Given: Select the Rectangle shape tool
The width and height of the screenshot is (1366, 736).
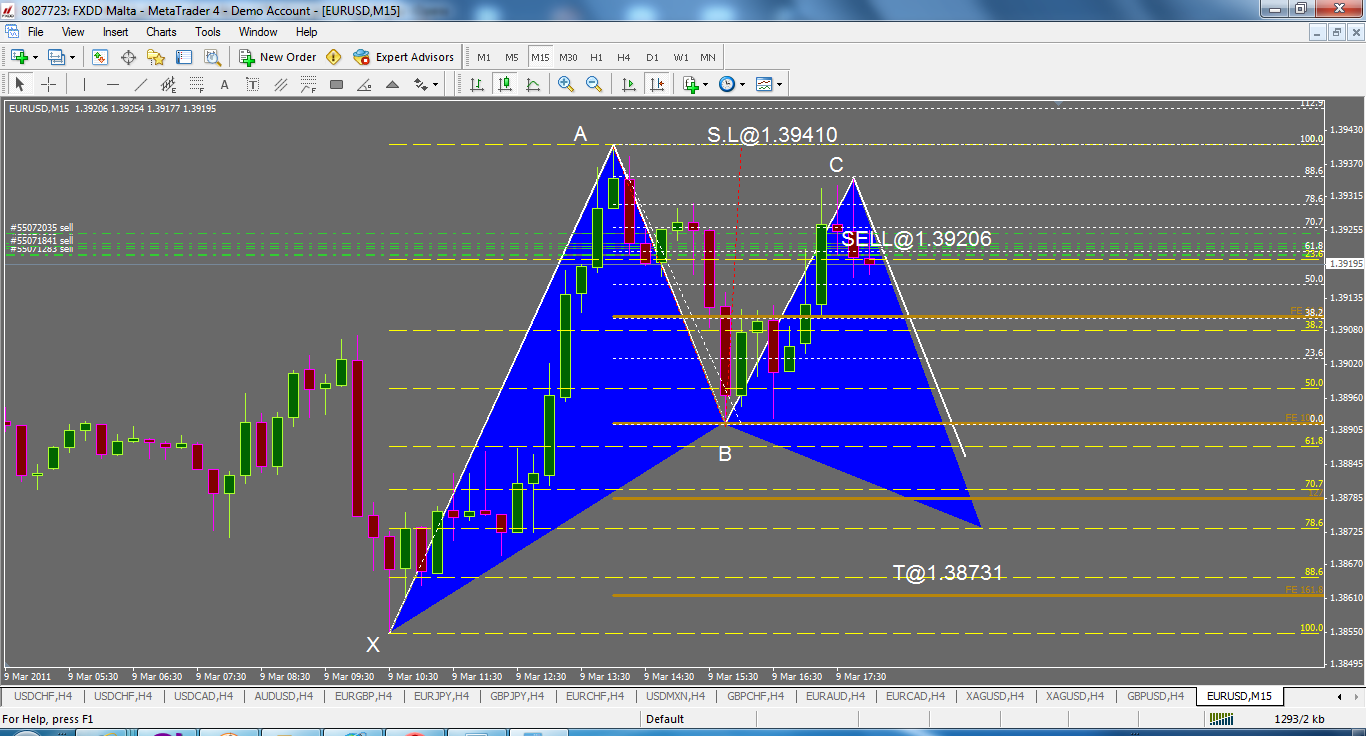Looking at the screenshot, I should point(336,84).
